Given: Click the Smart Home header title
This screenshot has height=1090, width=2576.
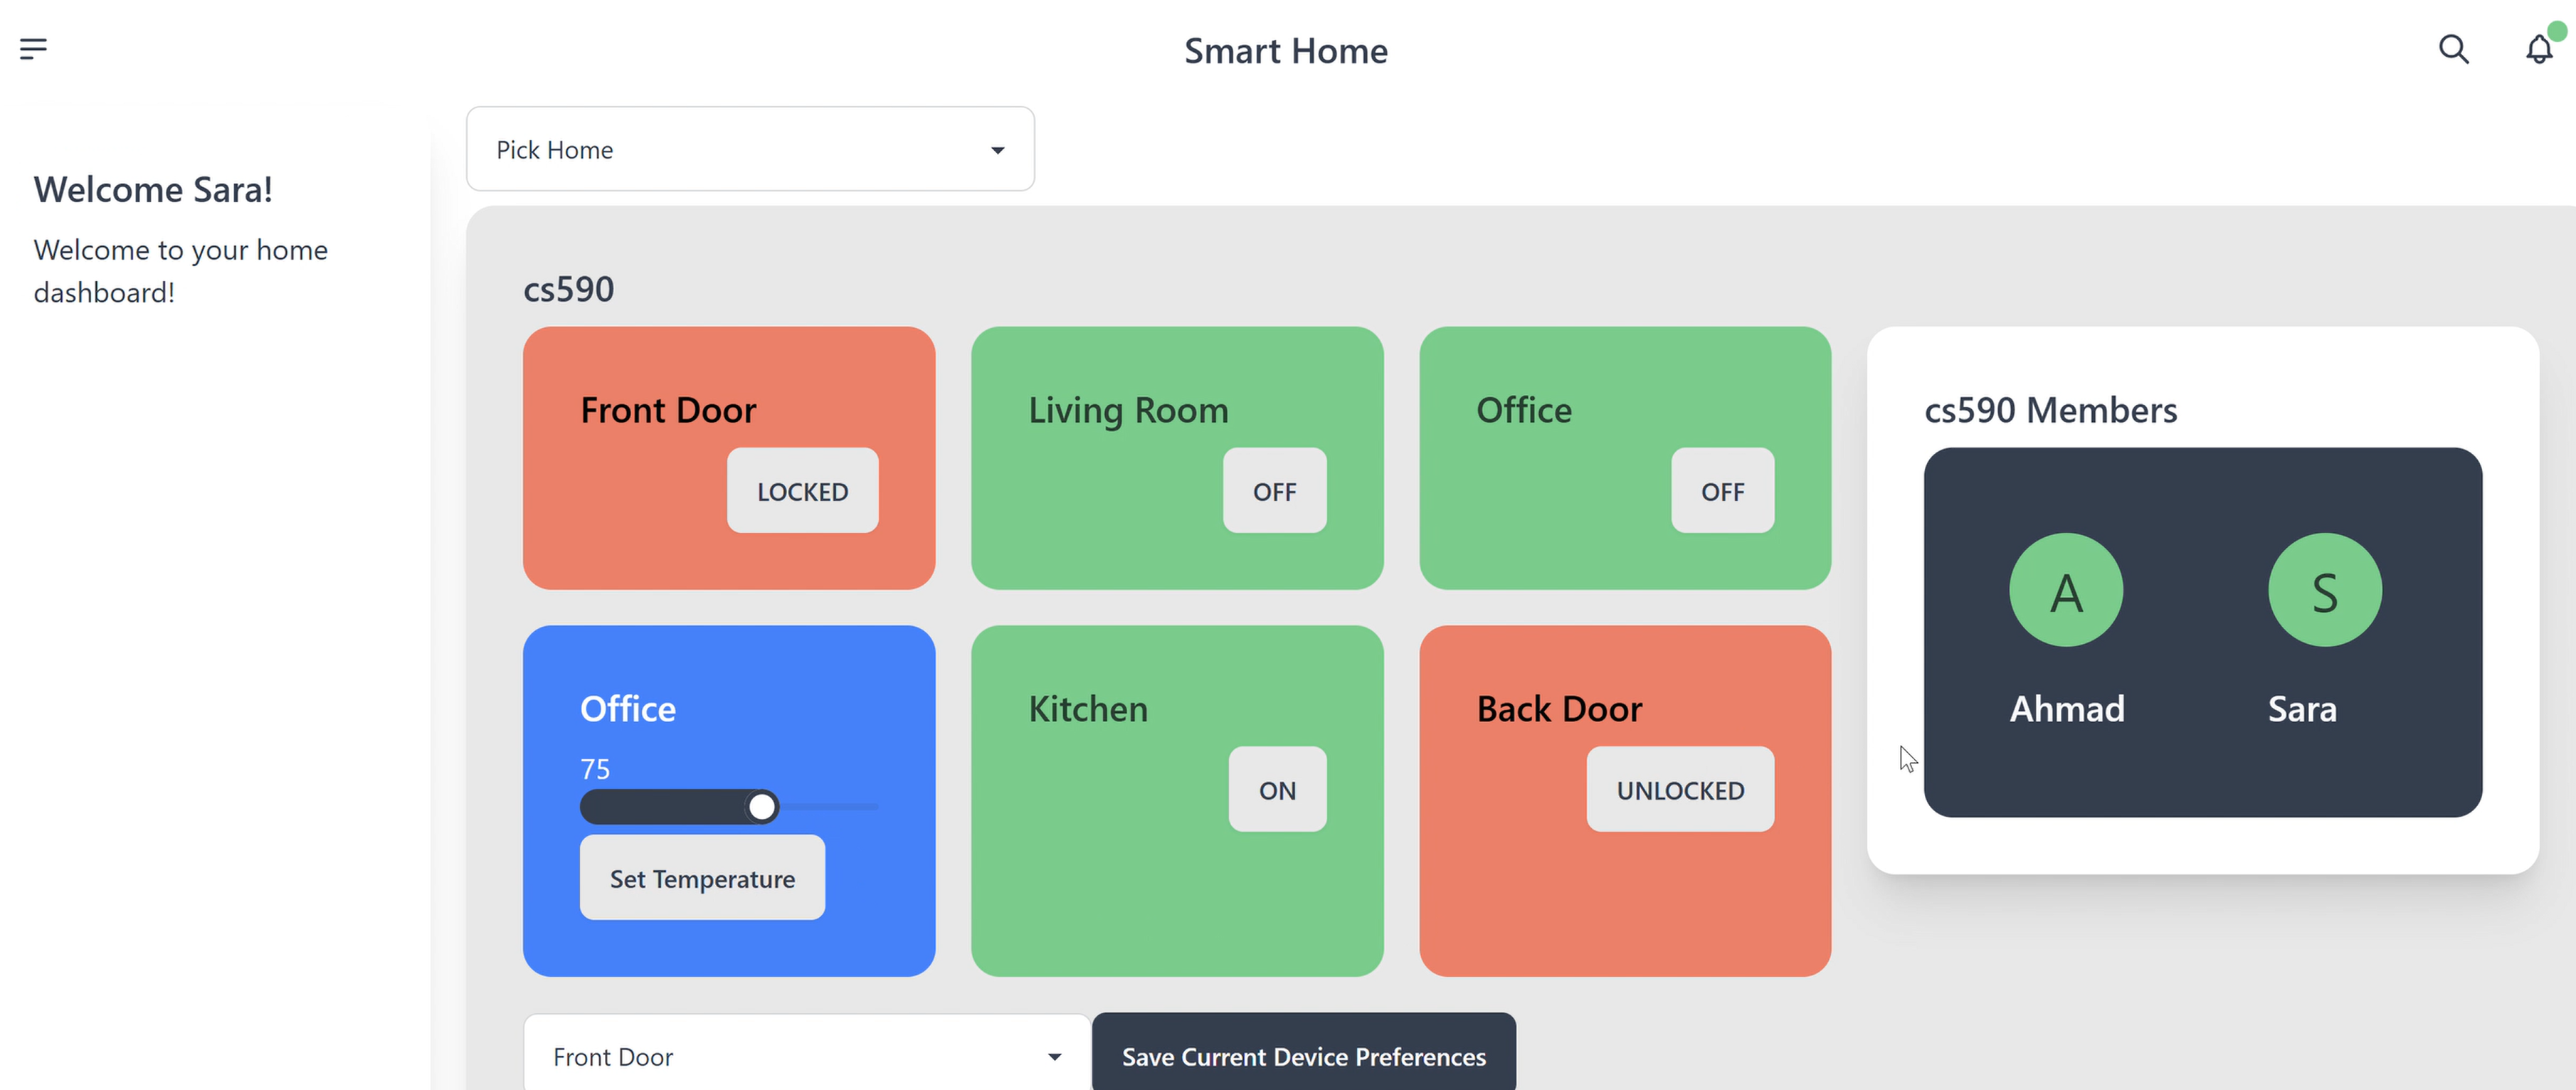Looking at the screenshot, I should [1286, 50].
